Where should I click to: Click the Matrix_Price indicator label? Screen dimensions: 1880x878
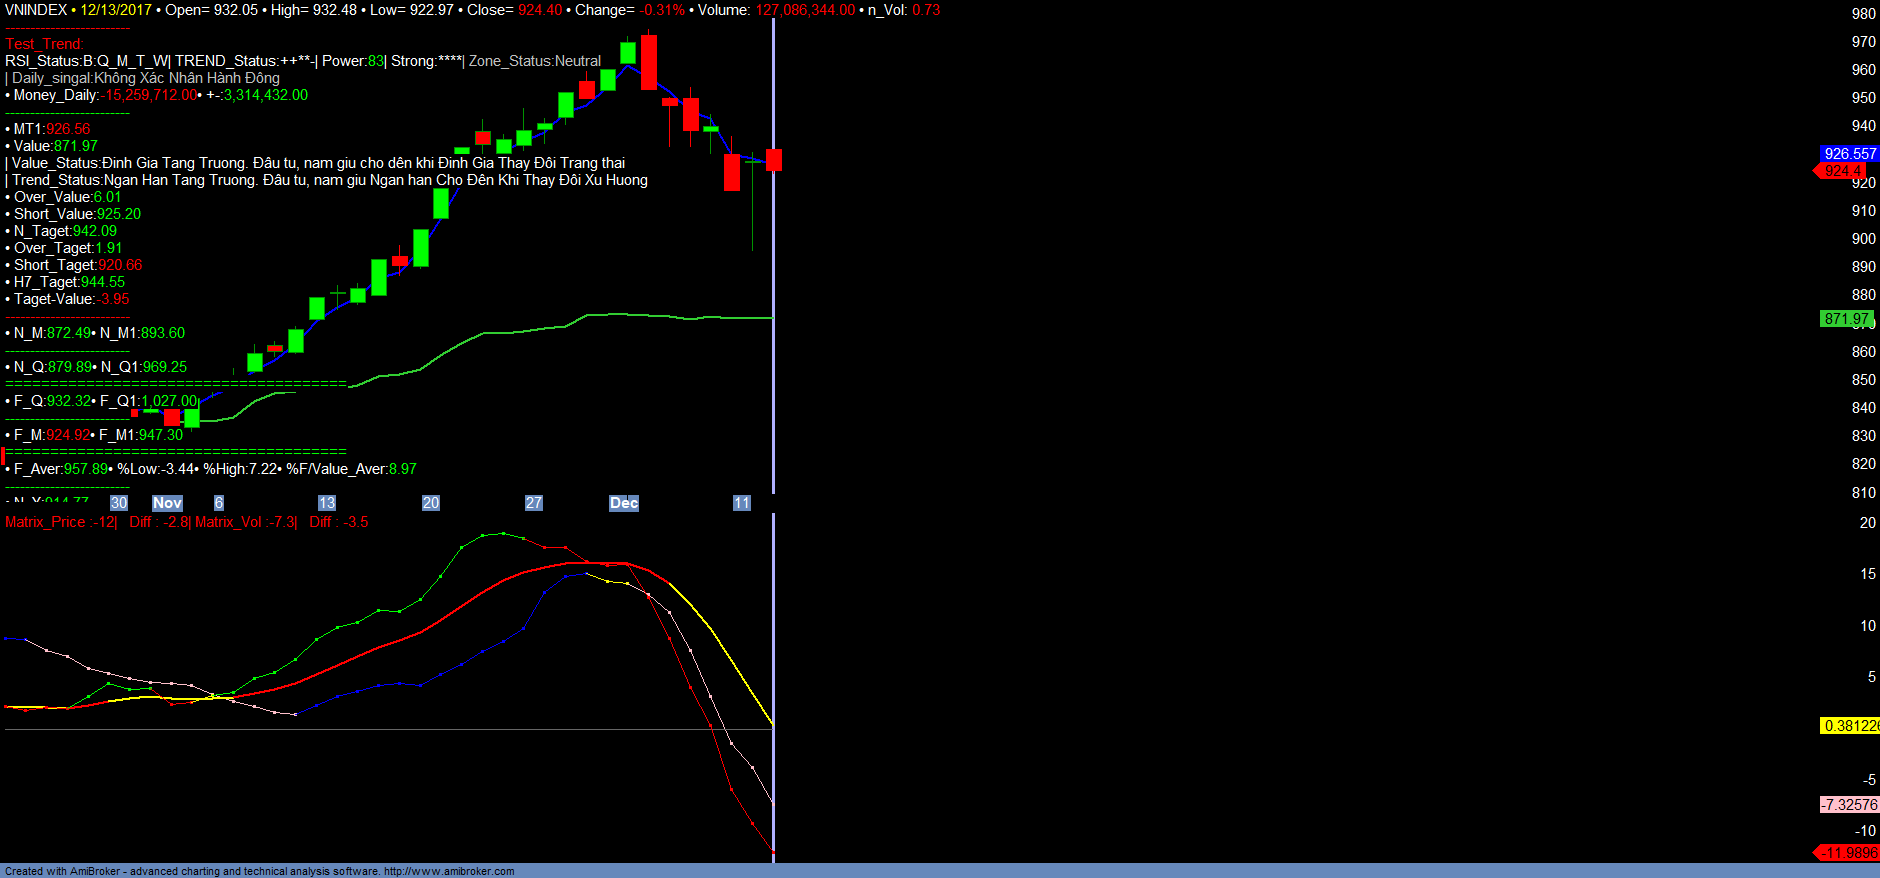(60, 522)
